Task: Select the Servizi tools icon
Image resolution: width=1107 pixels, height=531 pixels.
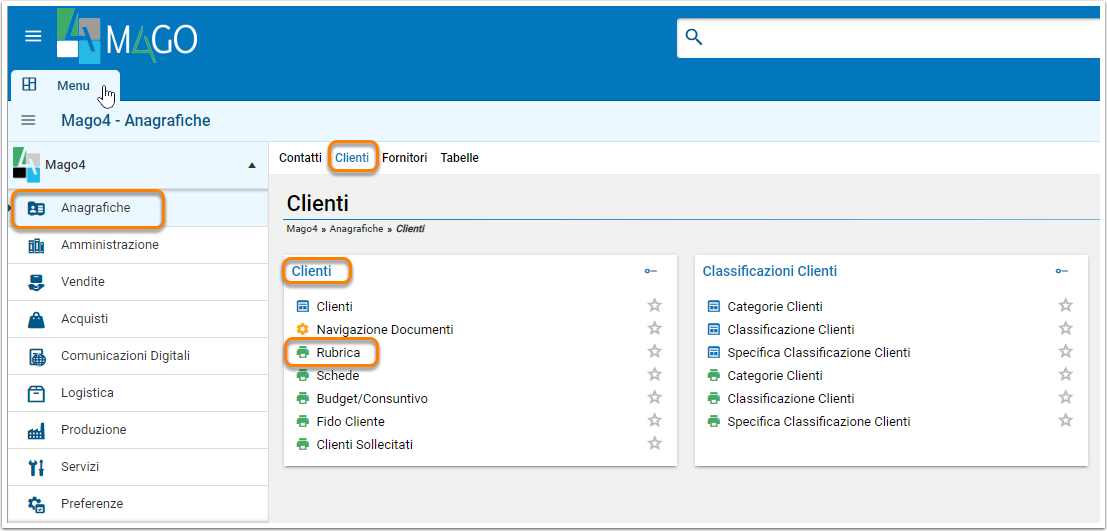Action: coord(36,467)
